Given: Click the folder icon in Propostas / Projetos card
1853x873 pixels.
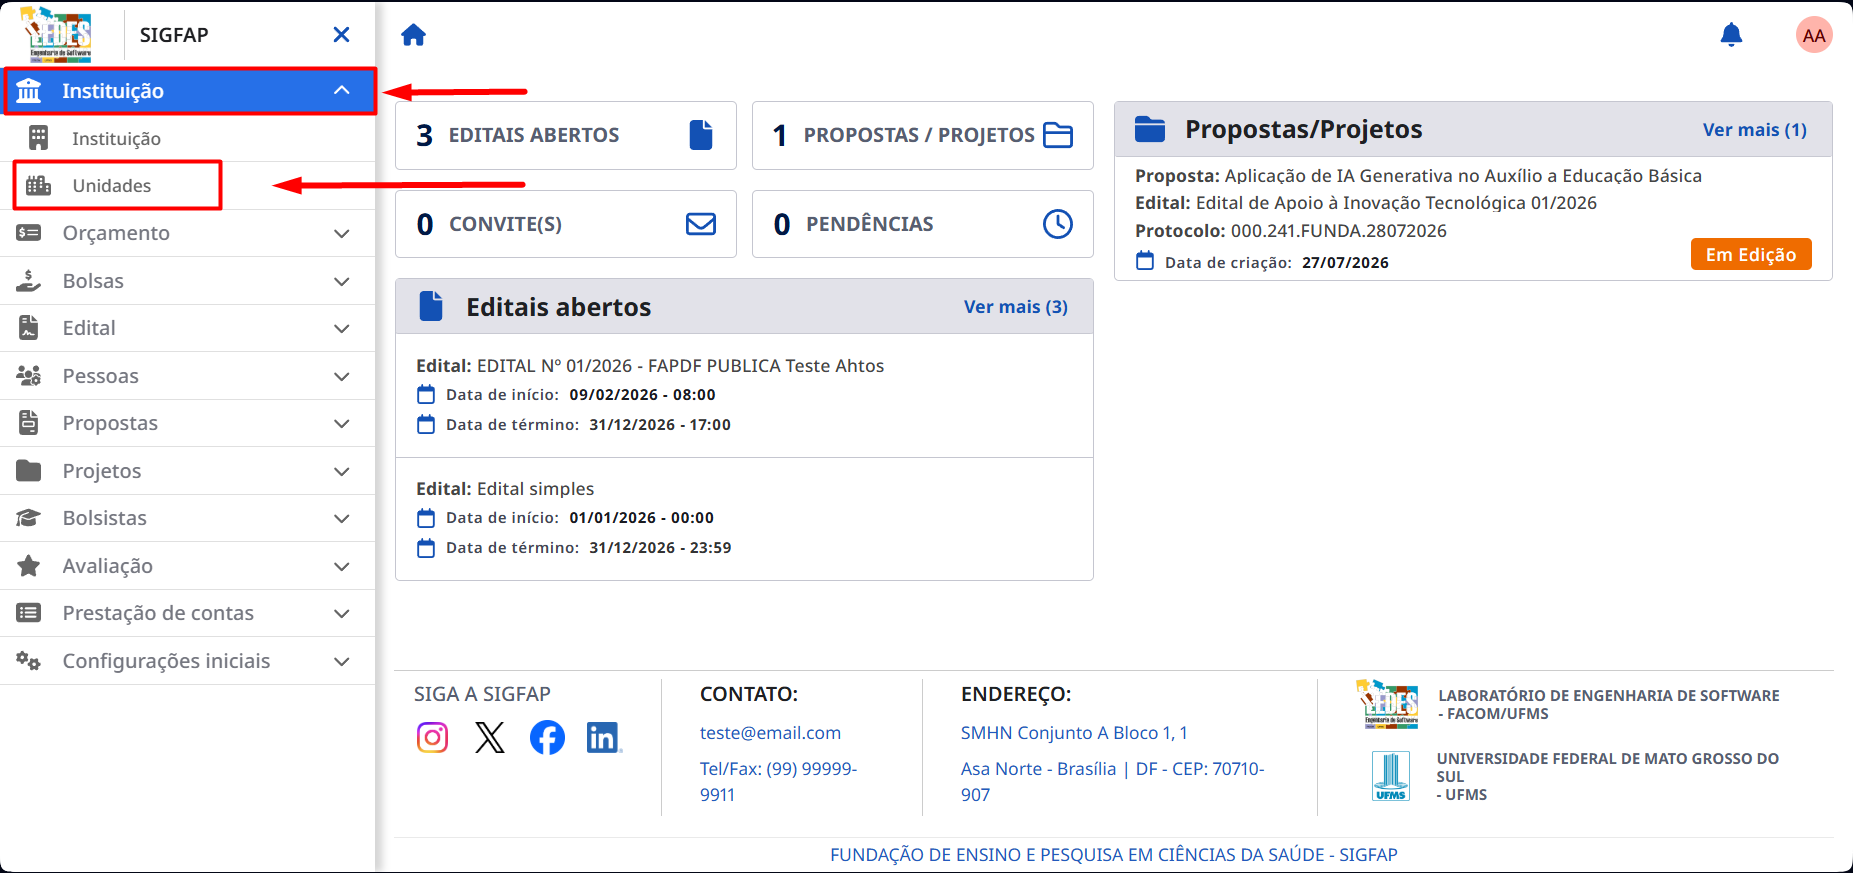Looking at the screenshot, I should pyautogui.click(x=1058, y=135).
